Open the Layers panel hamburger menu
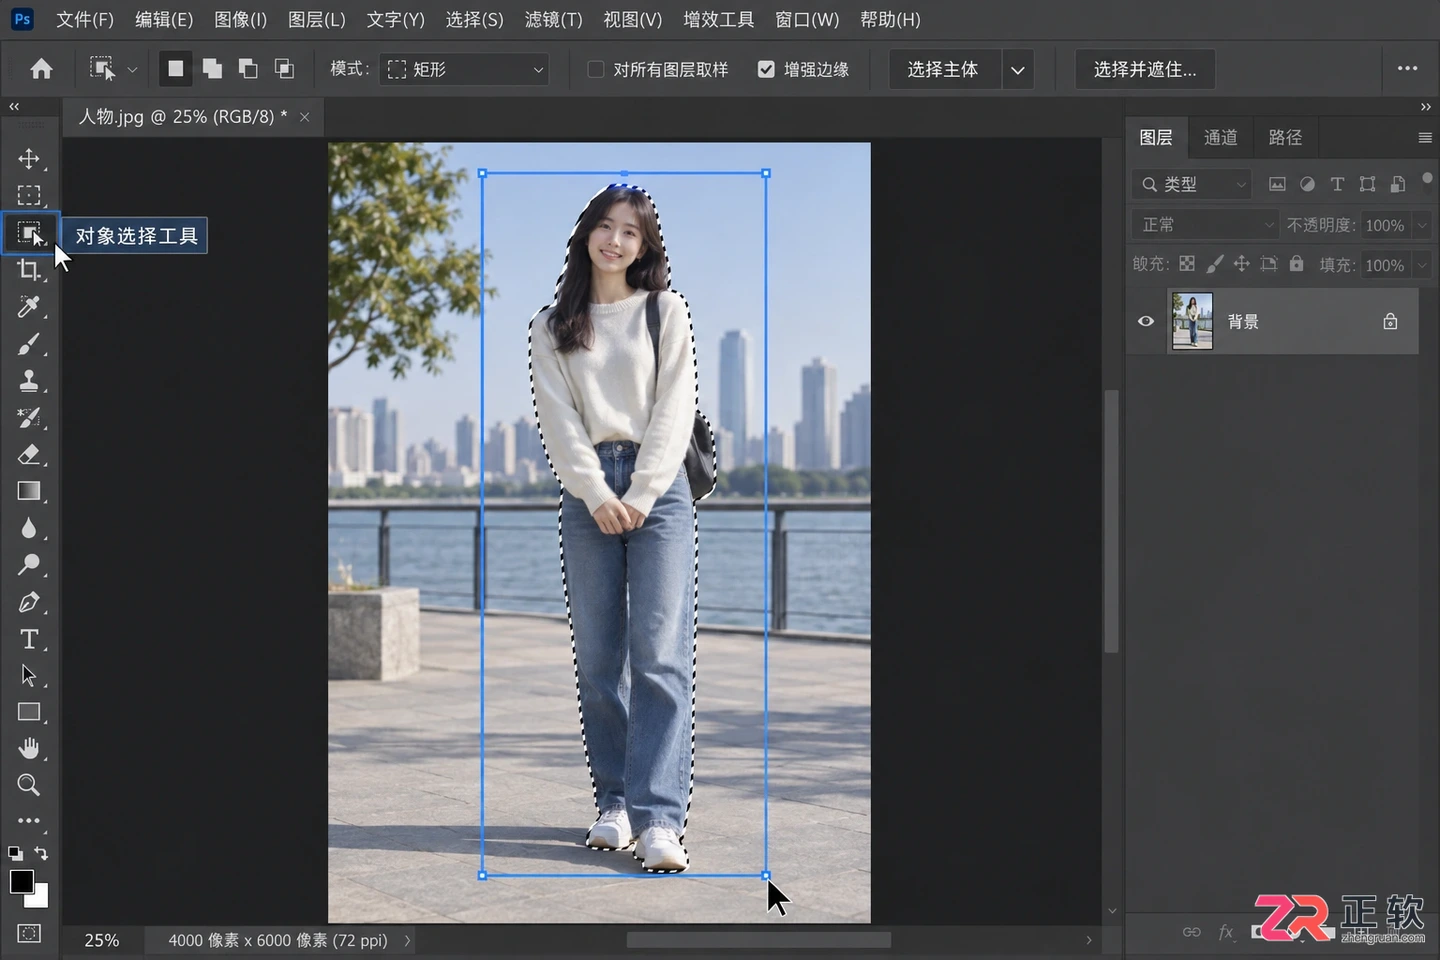Image resolution: width=1440 pixels, height=960 pixels. pyautogui.click(x=1425, y=138)
